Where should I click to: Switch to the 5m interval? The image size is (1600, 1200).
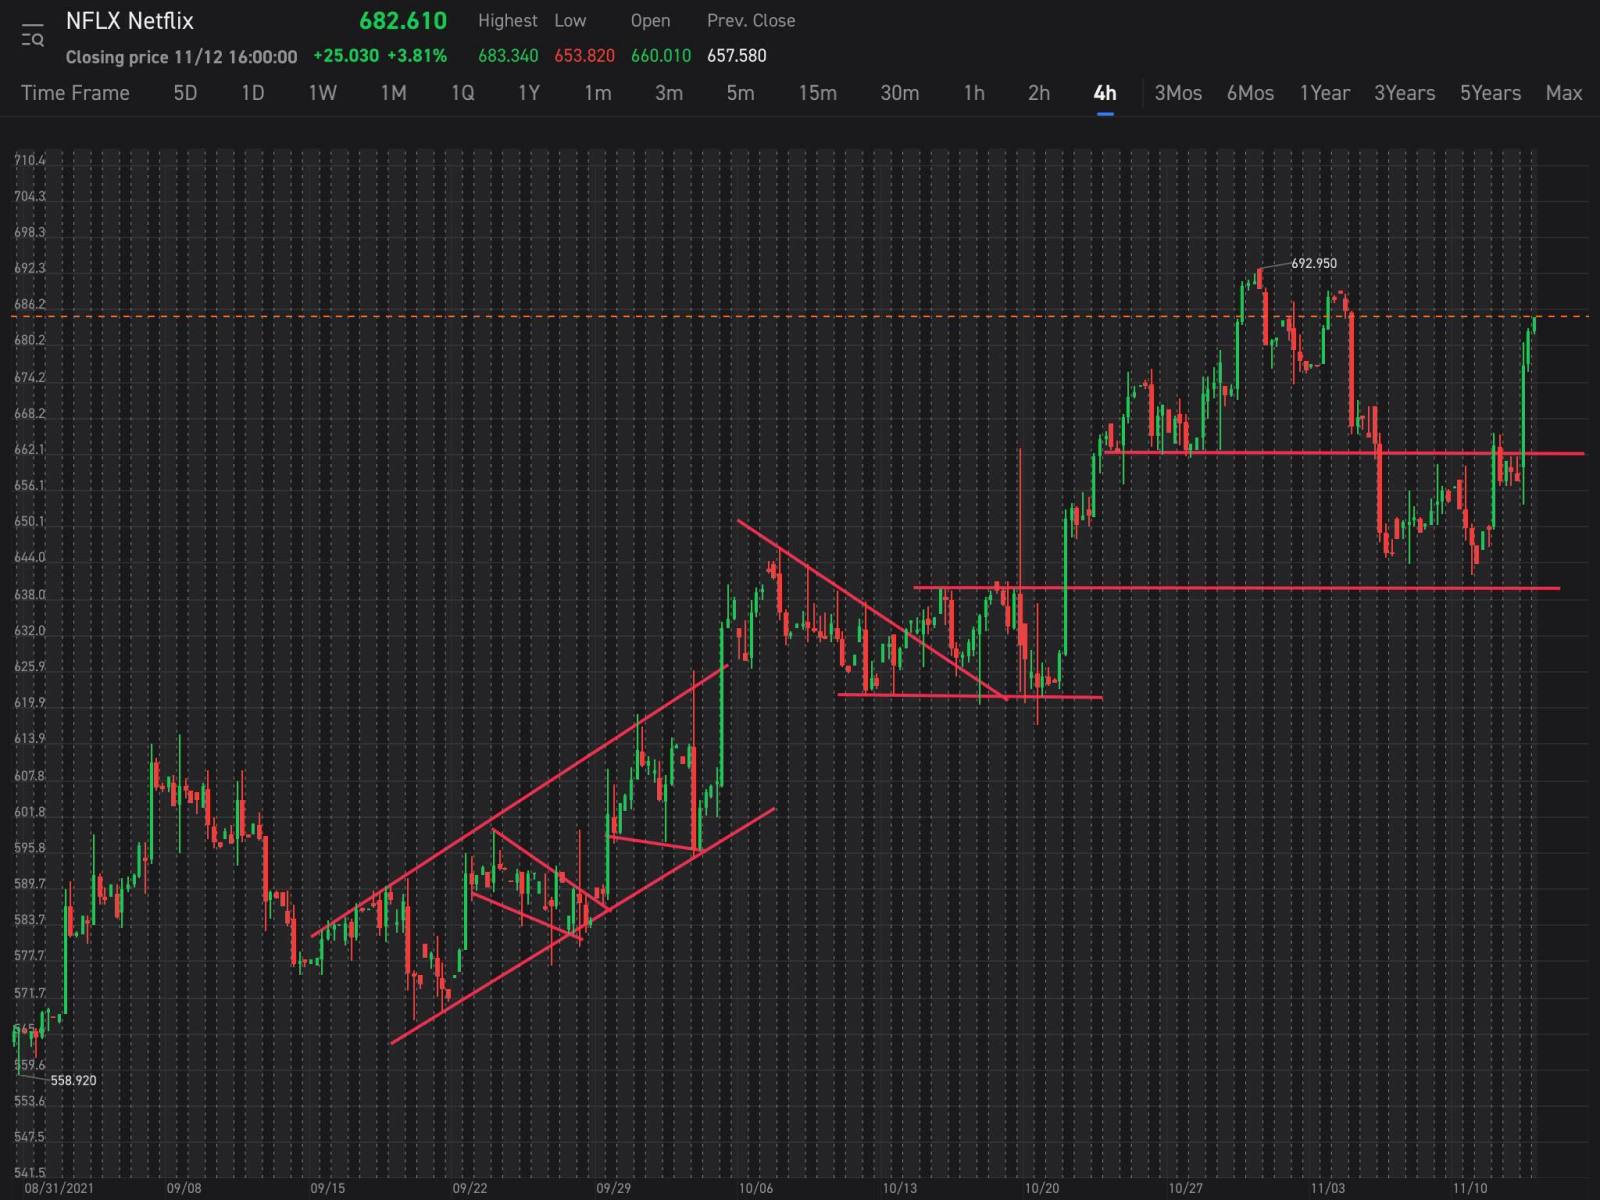click(740, 93)
